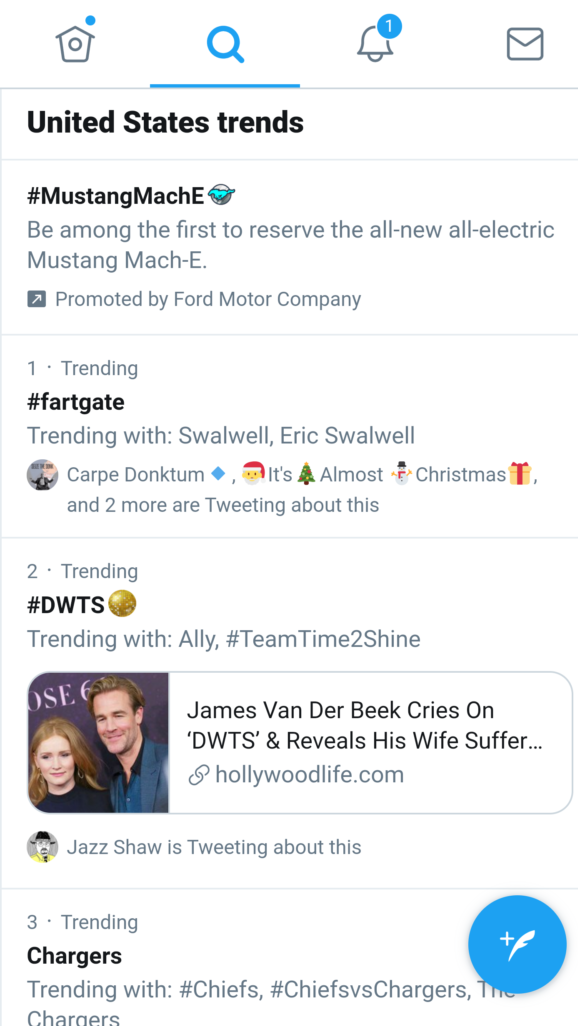Image resolution: width=578 pixels, height=1026 pixels.
Task: Open the #fartgate trending hashtag
Action: click(75, 401)
